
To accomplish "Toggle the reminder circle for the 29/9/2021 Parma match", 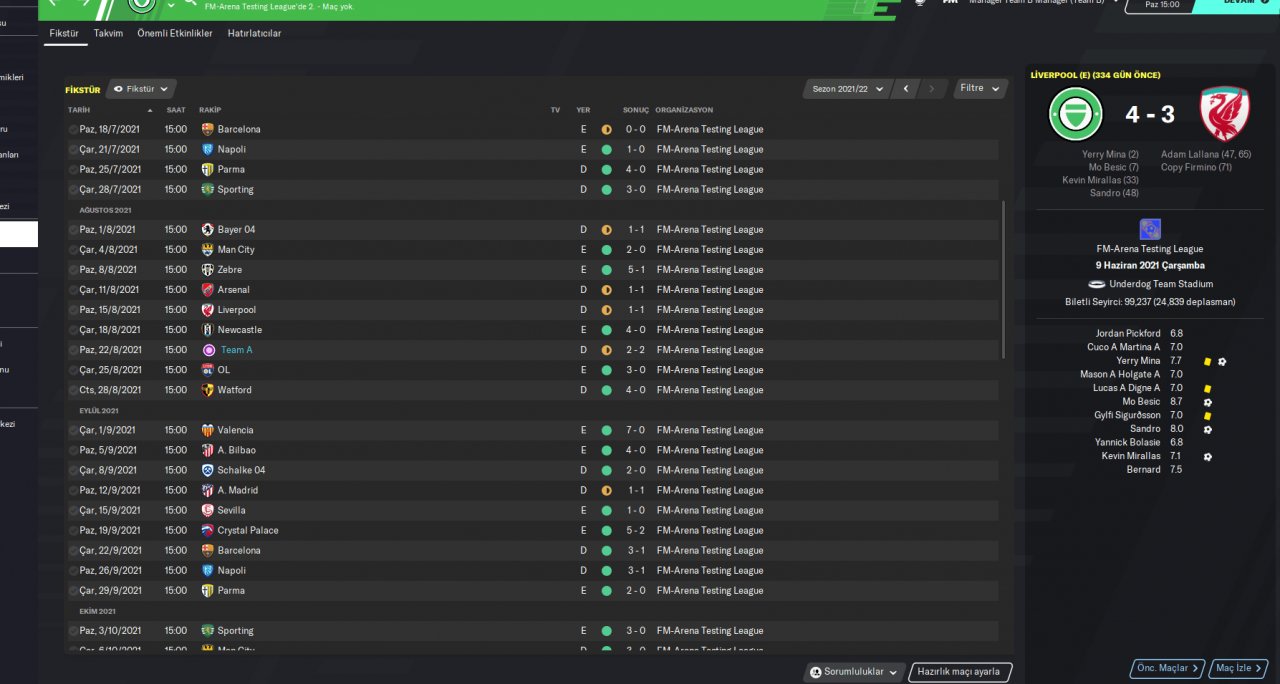I will pos(73,590).
